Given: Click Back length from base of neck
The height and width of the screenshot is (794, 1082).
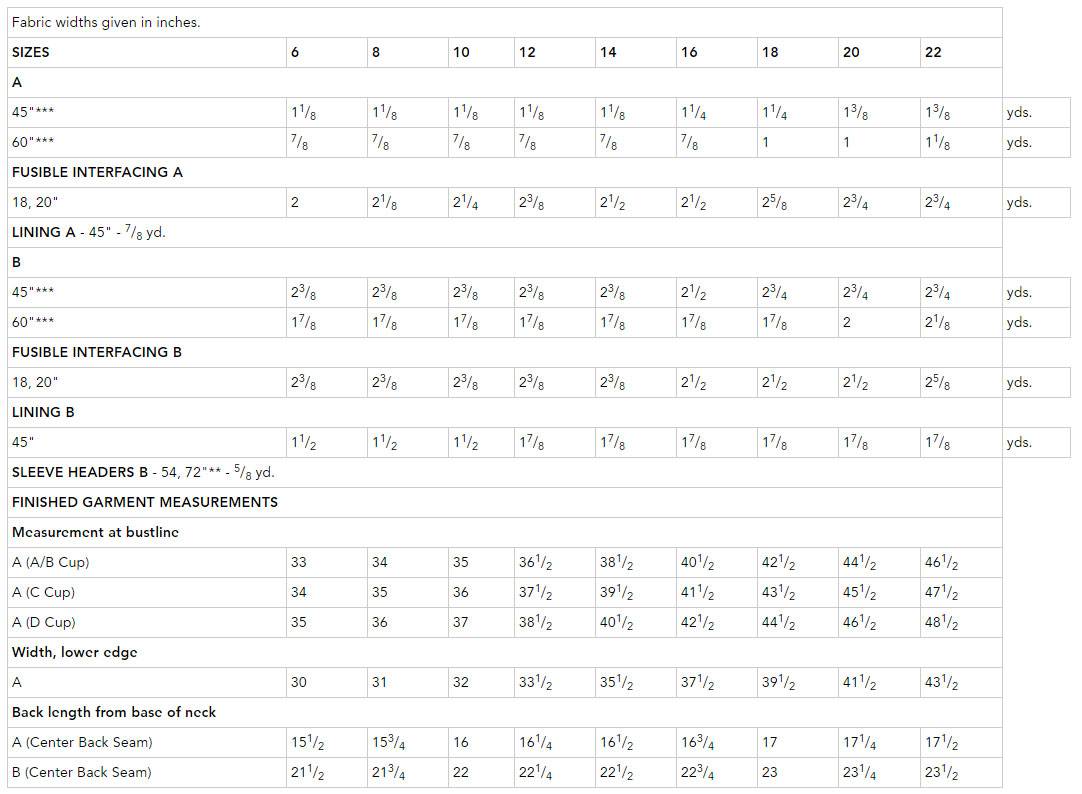Looking at the screenshot, I should (x=114, y=713).
